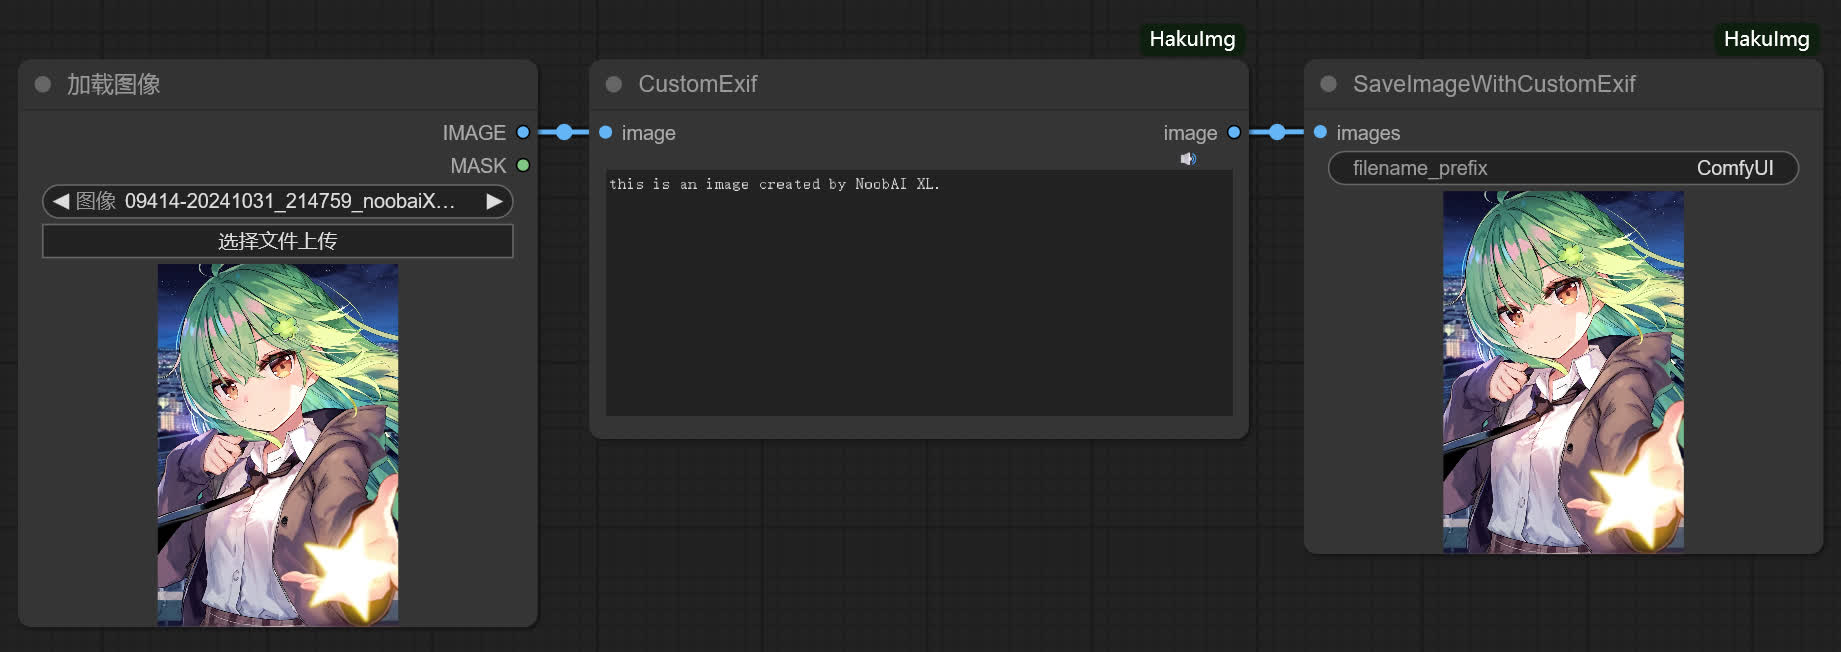Collapse the 加载图像 node via its title dot
Viewport: 1841px width, 652px height.
[43, 84]
